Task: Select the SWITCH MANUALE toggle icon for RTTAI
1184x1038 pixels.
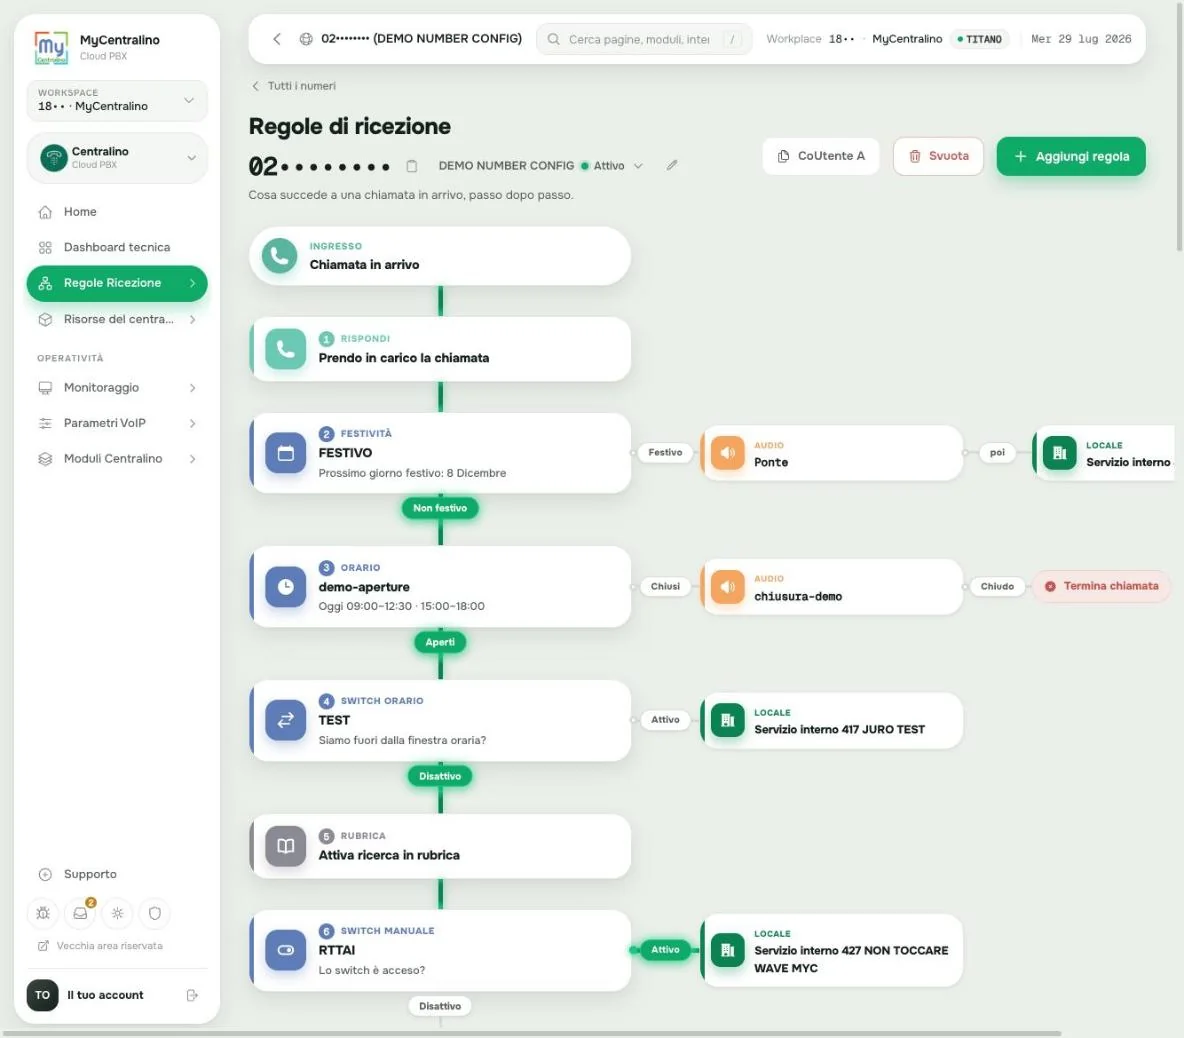Action: (x=285, y=950)
